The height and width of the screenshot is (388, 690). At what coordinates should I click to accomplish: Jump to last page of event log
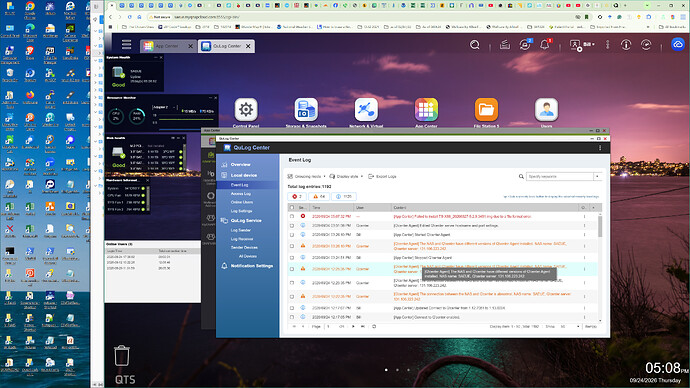363,327
